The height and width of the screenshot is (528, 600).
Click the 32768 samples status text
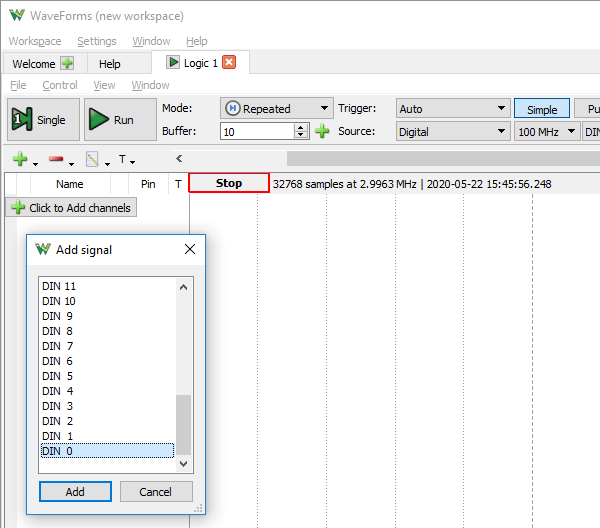pyautogui.click(x=412, y=184)
